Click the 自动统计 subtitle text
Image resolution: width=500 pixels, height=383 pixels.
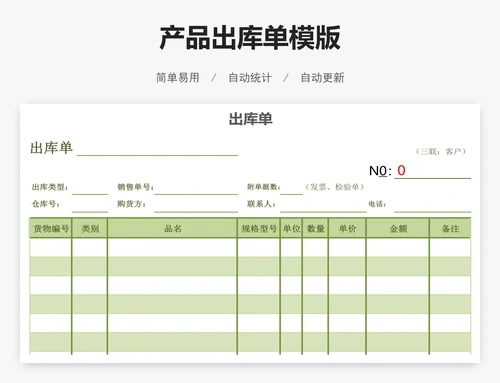(250, 78)
